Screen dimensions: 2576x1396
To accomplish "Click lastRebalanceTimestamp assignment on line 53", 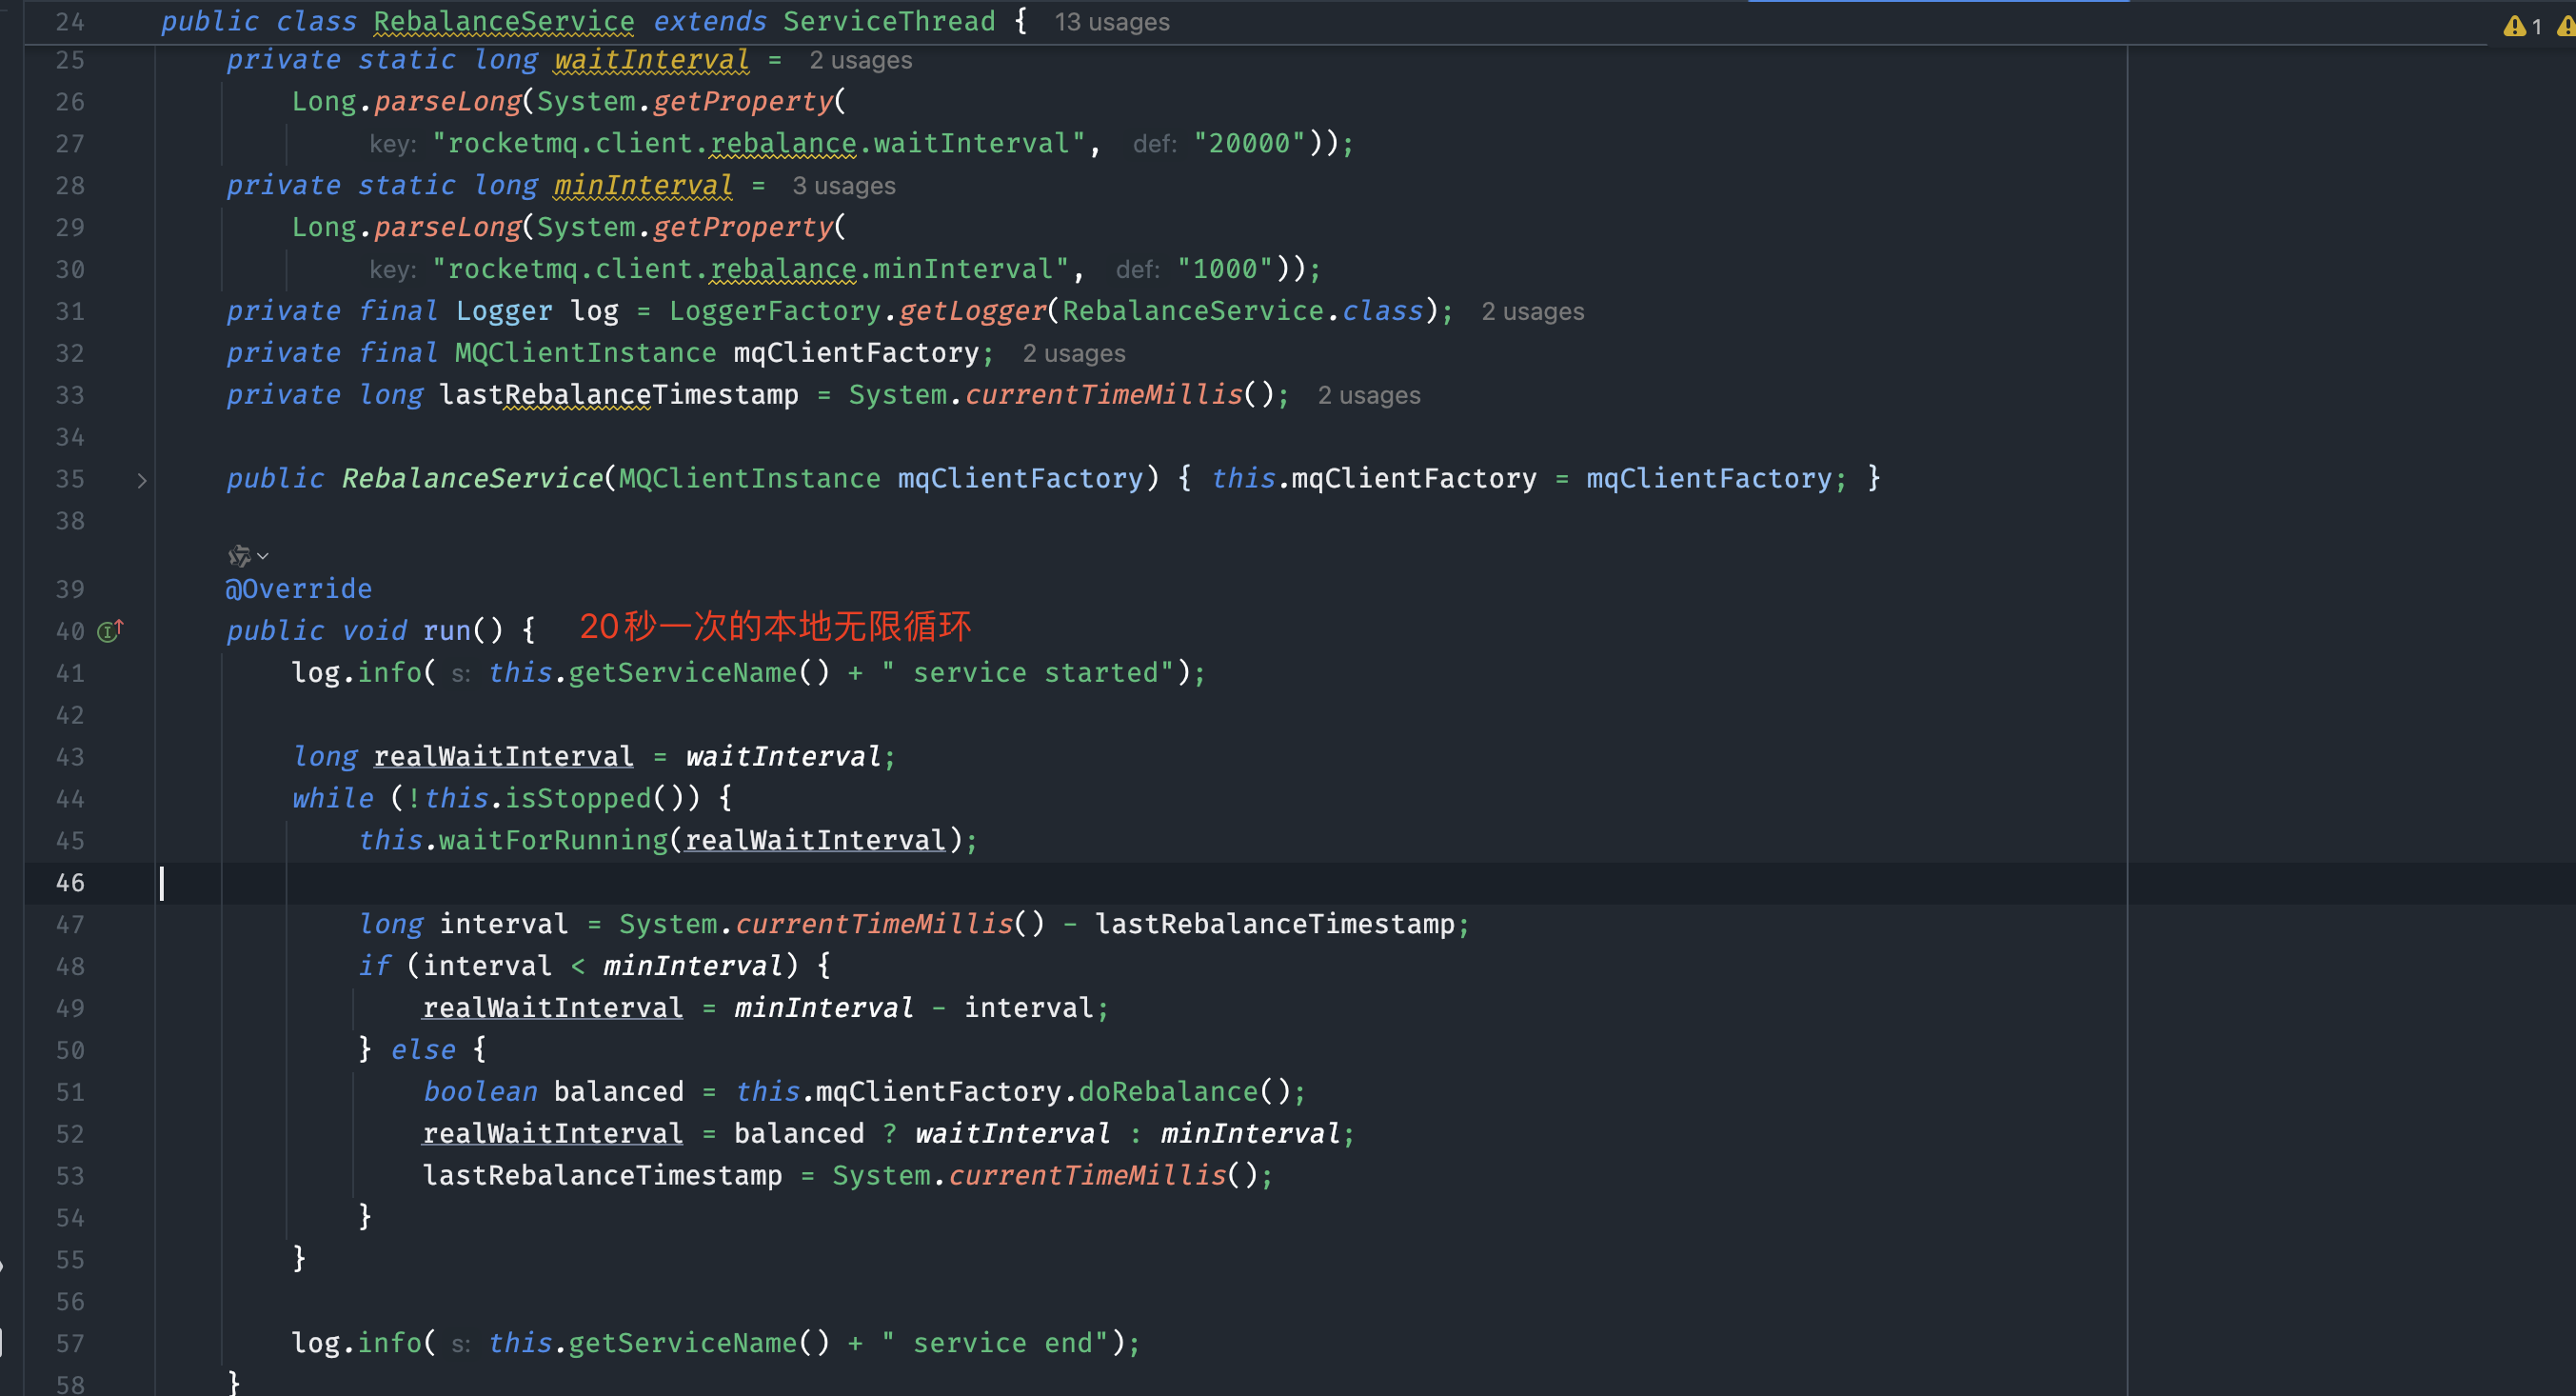I will (603, 1176).
